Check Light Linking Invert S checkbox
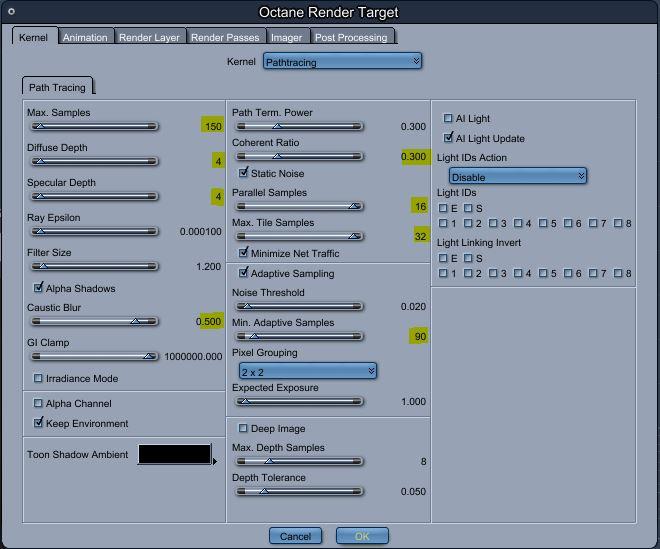Screen dimensions: 660x549 [468, 258]
